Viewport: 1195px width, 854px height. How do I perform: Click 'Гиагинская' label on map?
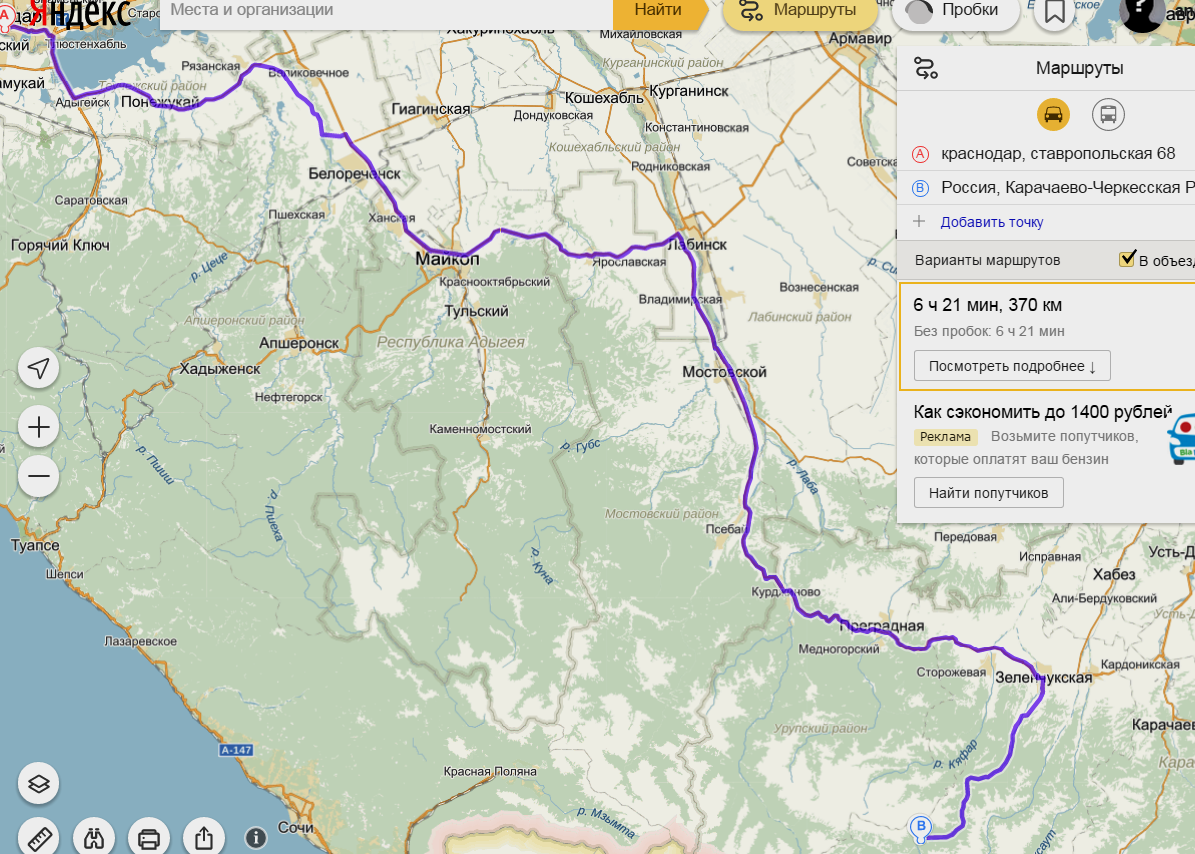[431, 109]
